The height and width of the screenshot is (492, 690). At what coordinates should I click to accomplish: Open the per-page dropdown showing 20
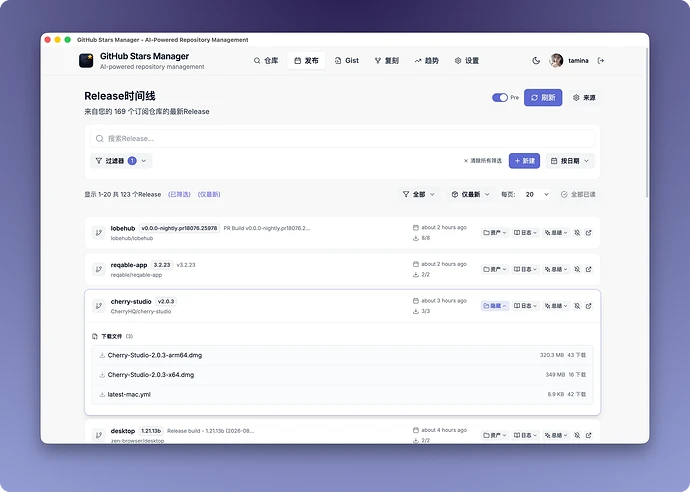[535, 194]
